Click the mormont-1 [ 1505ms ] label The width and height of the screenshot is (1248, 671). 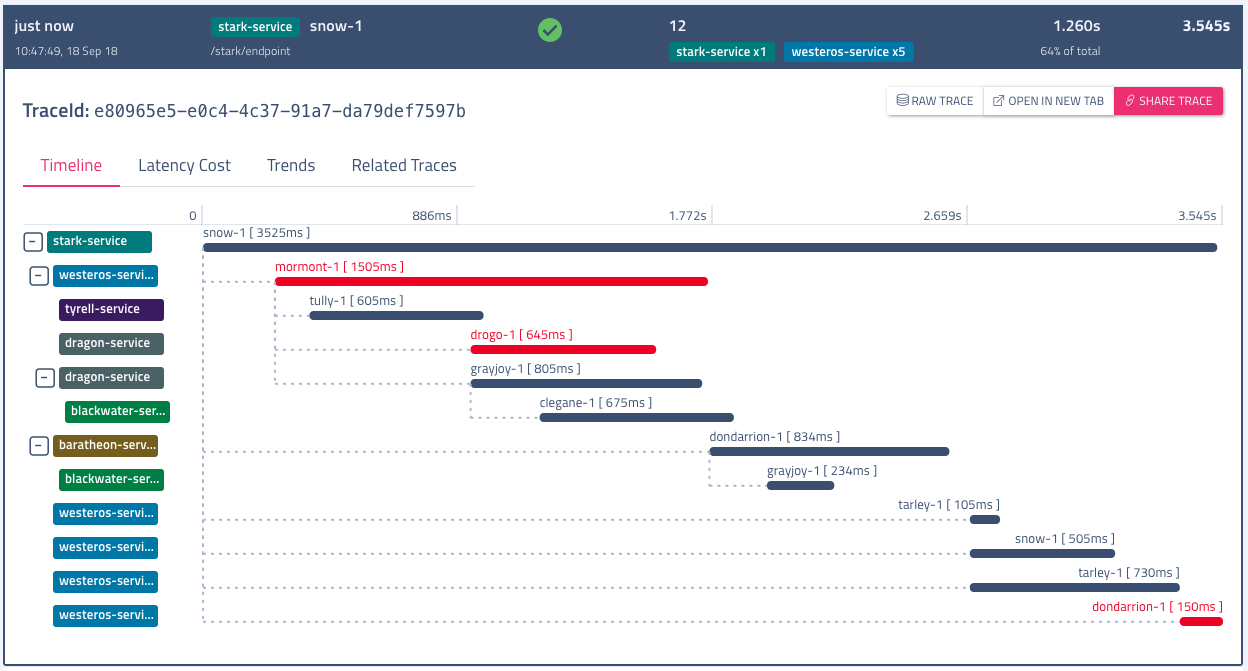coord(339,267)
